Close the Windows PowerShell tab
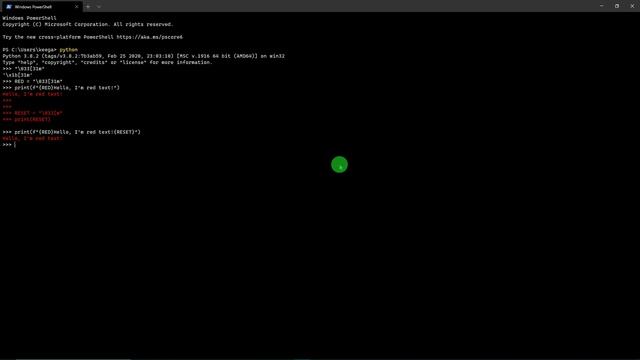 pos(76,7)
